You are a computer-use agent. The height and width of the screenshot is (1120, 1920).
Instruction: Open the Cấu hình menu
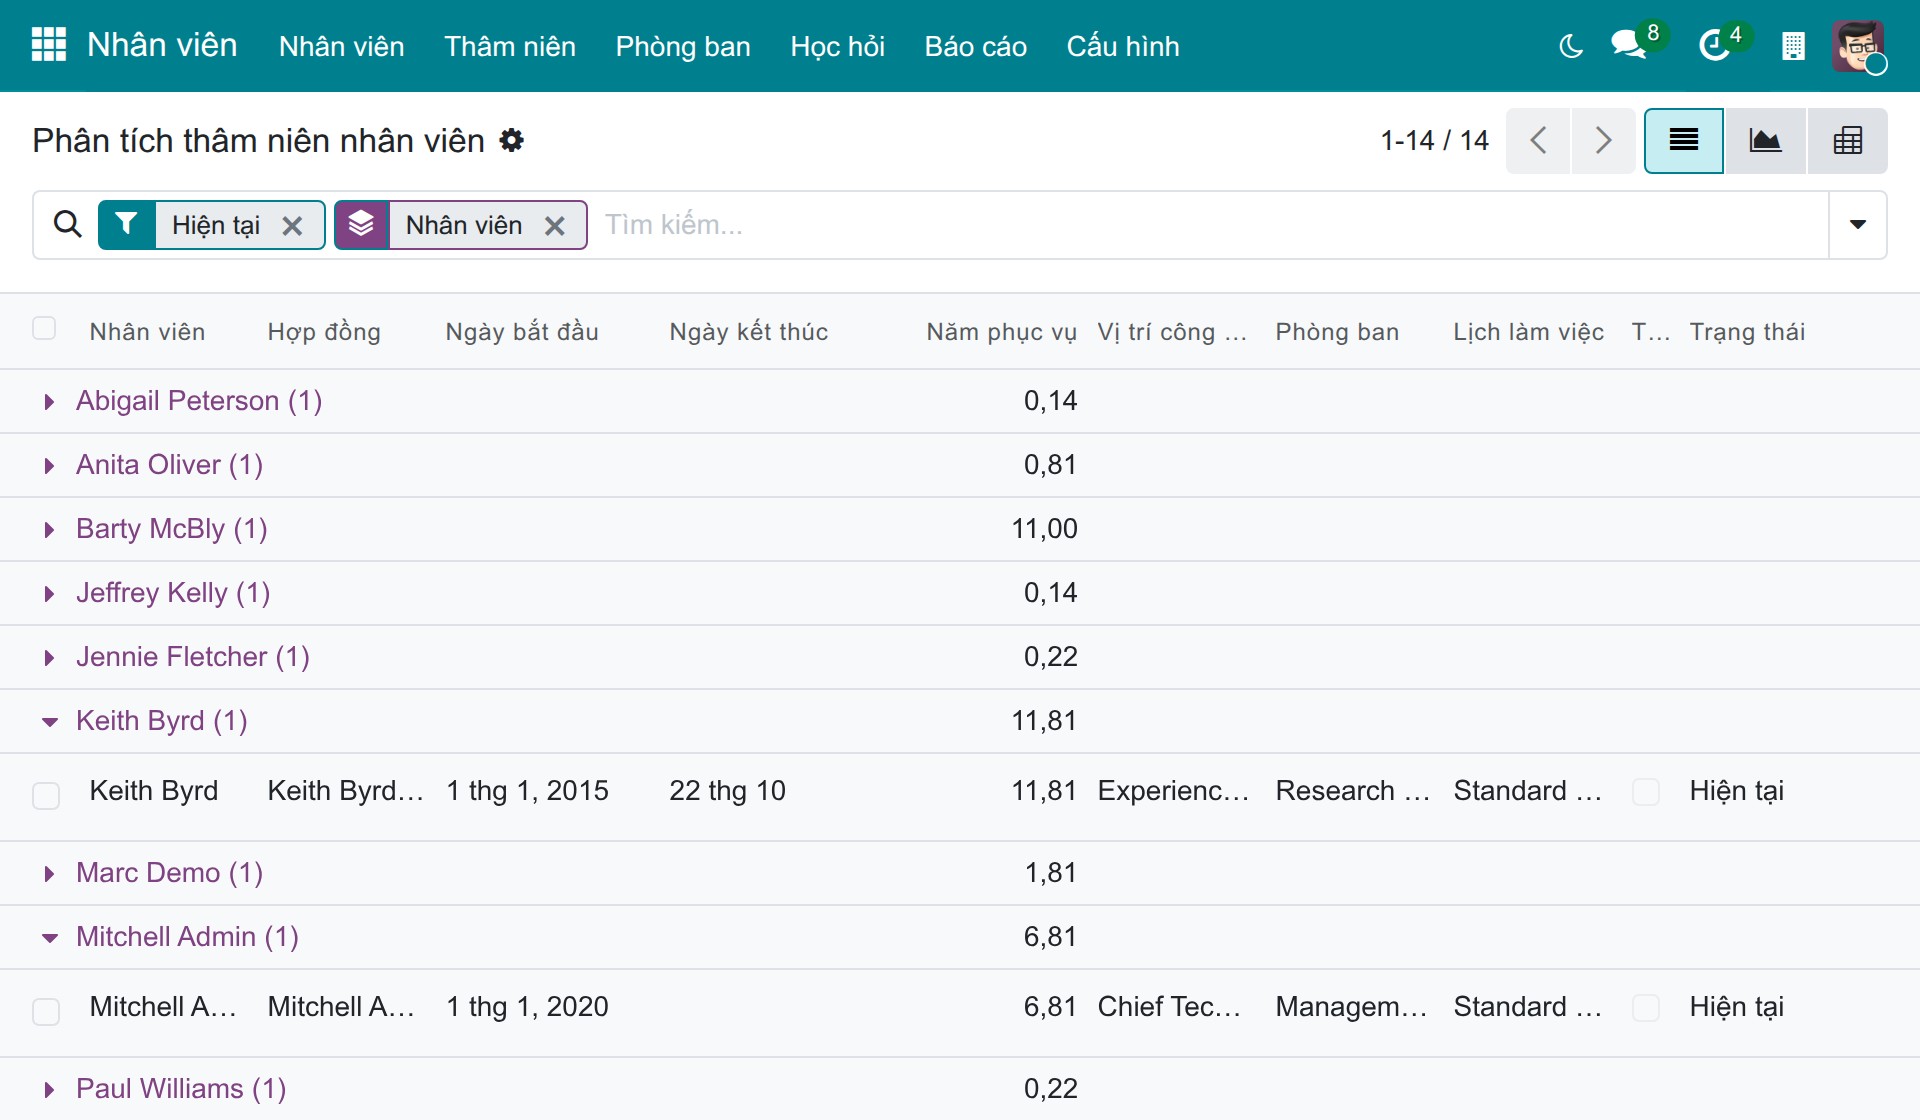point(1123,46)
